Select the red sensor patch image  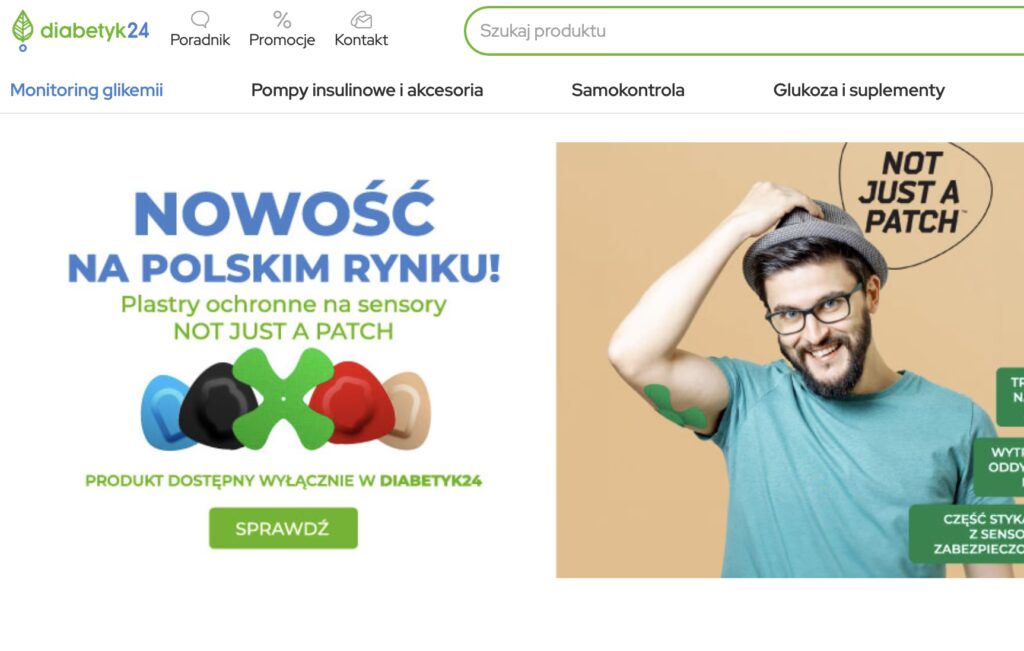click(x=351, y=402)
